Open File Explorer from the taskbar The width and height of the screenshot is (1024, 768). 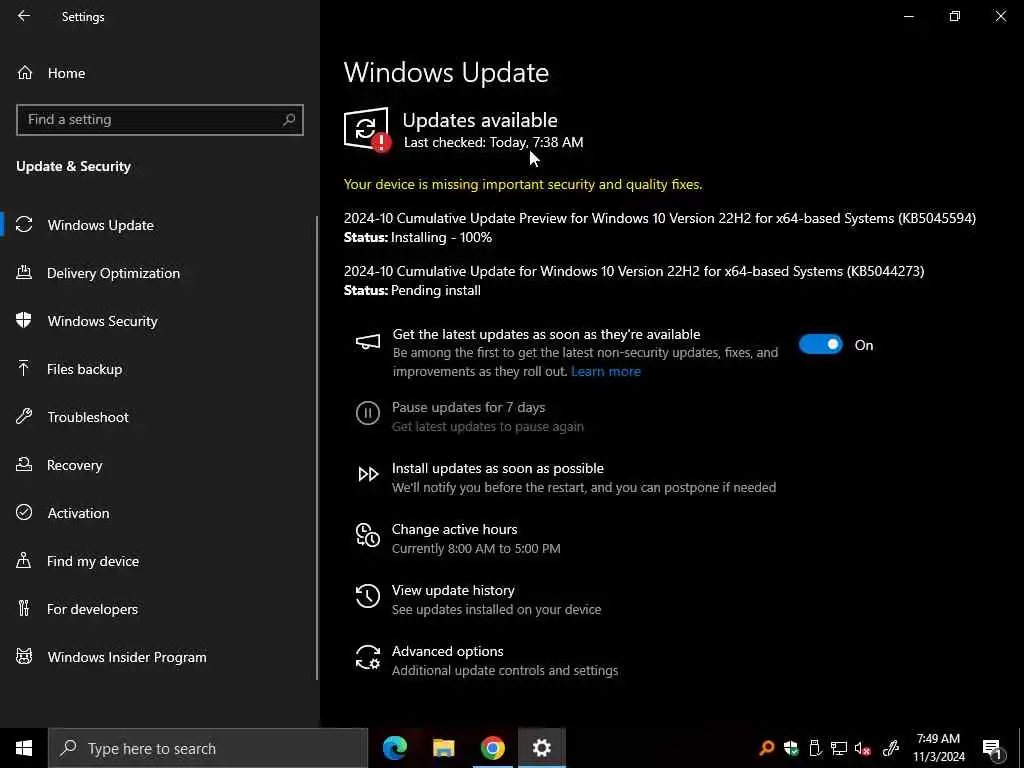tap(443, 748)
